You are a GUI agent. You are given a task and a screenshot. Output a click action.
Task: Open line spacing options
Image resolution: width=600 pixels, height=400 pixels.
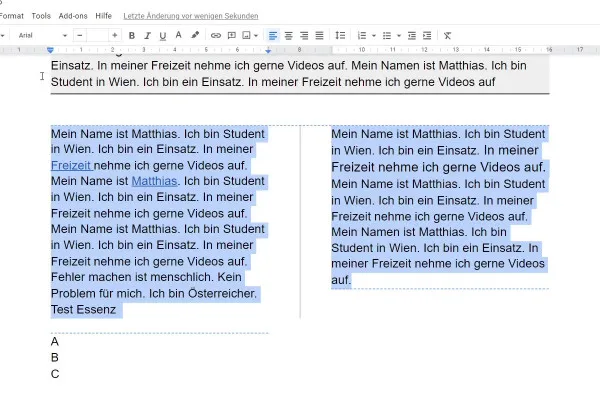click(340, 36)
